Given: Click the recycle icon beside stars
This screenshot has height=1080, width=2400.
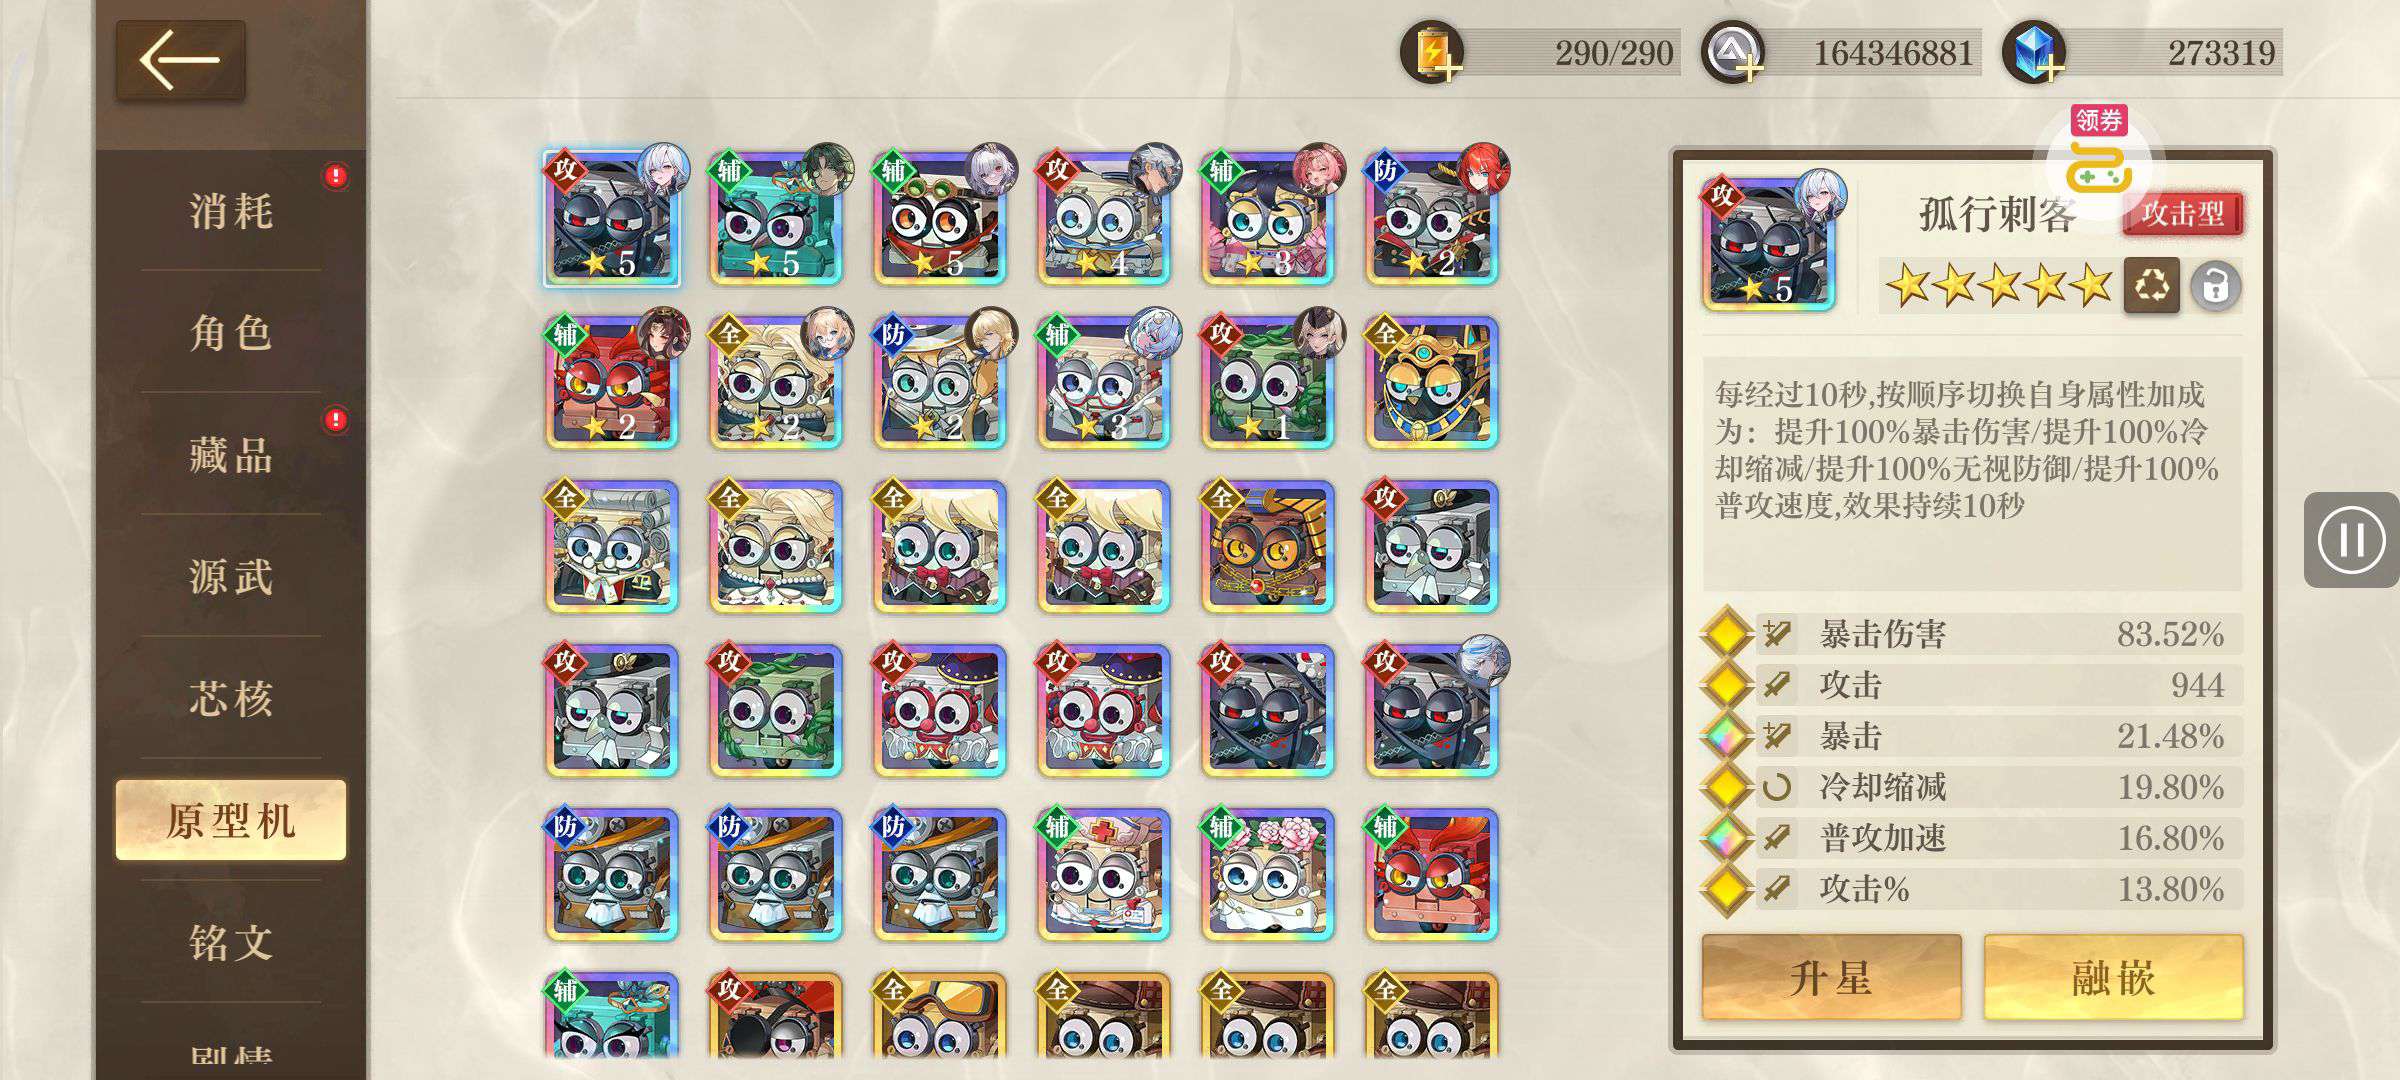Looking at the screenshot, I should click(2151, 286).
